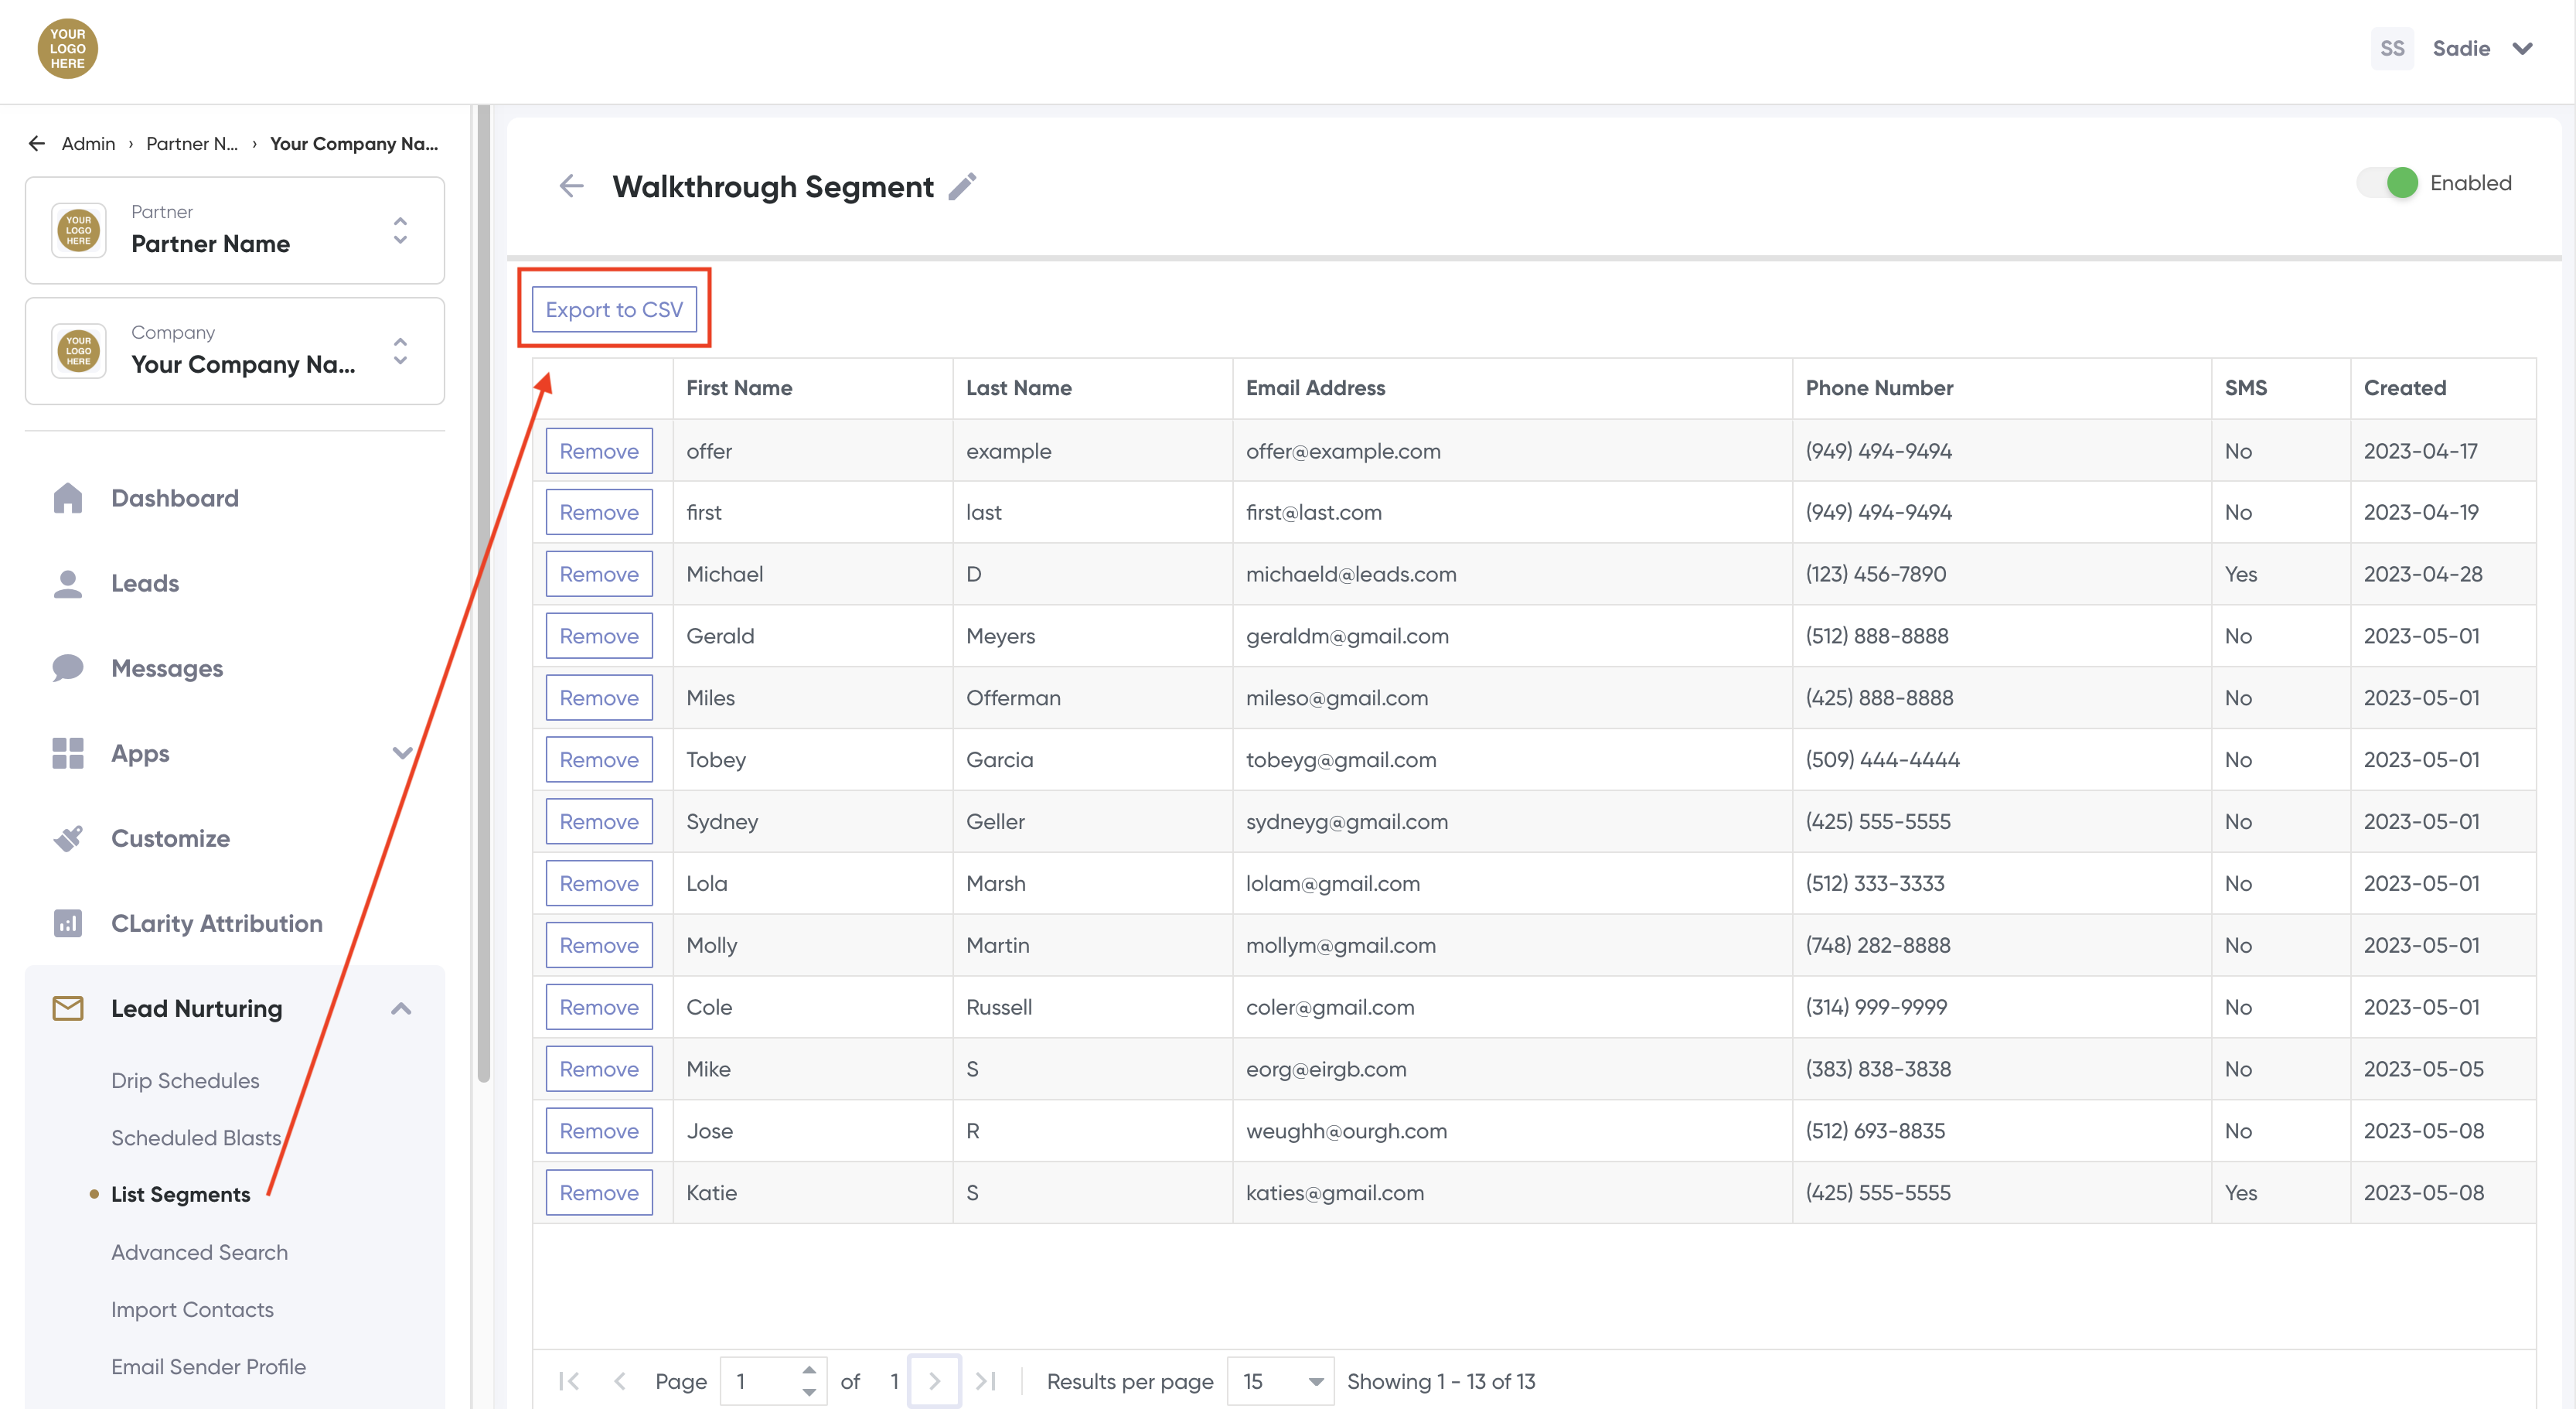
Task: Open CLarity Attribution via its chart icon
Action: pos(67,923)
